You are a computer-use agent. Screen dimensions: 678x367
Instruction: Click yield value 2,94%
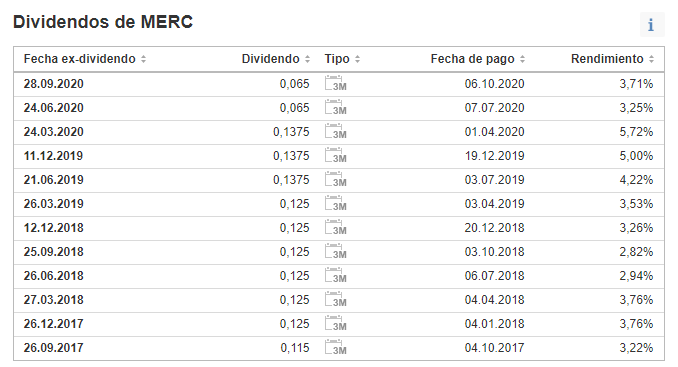click(636, 276)
